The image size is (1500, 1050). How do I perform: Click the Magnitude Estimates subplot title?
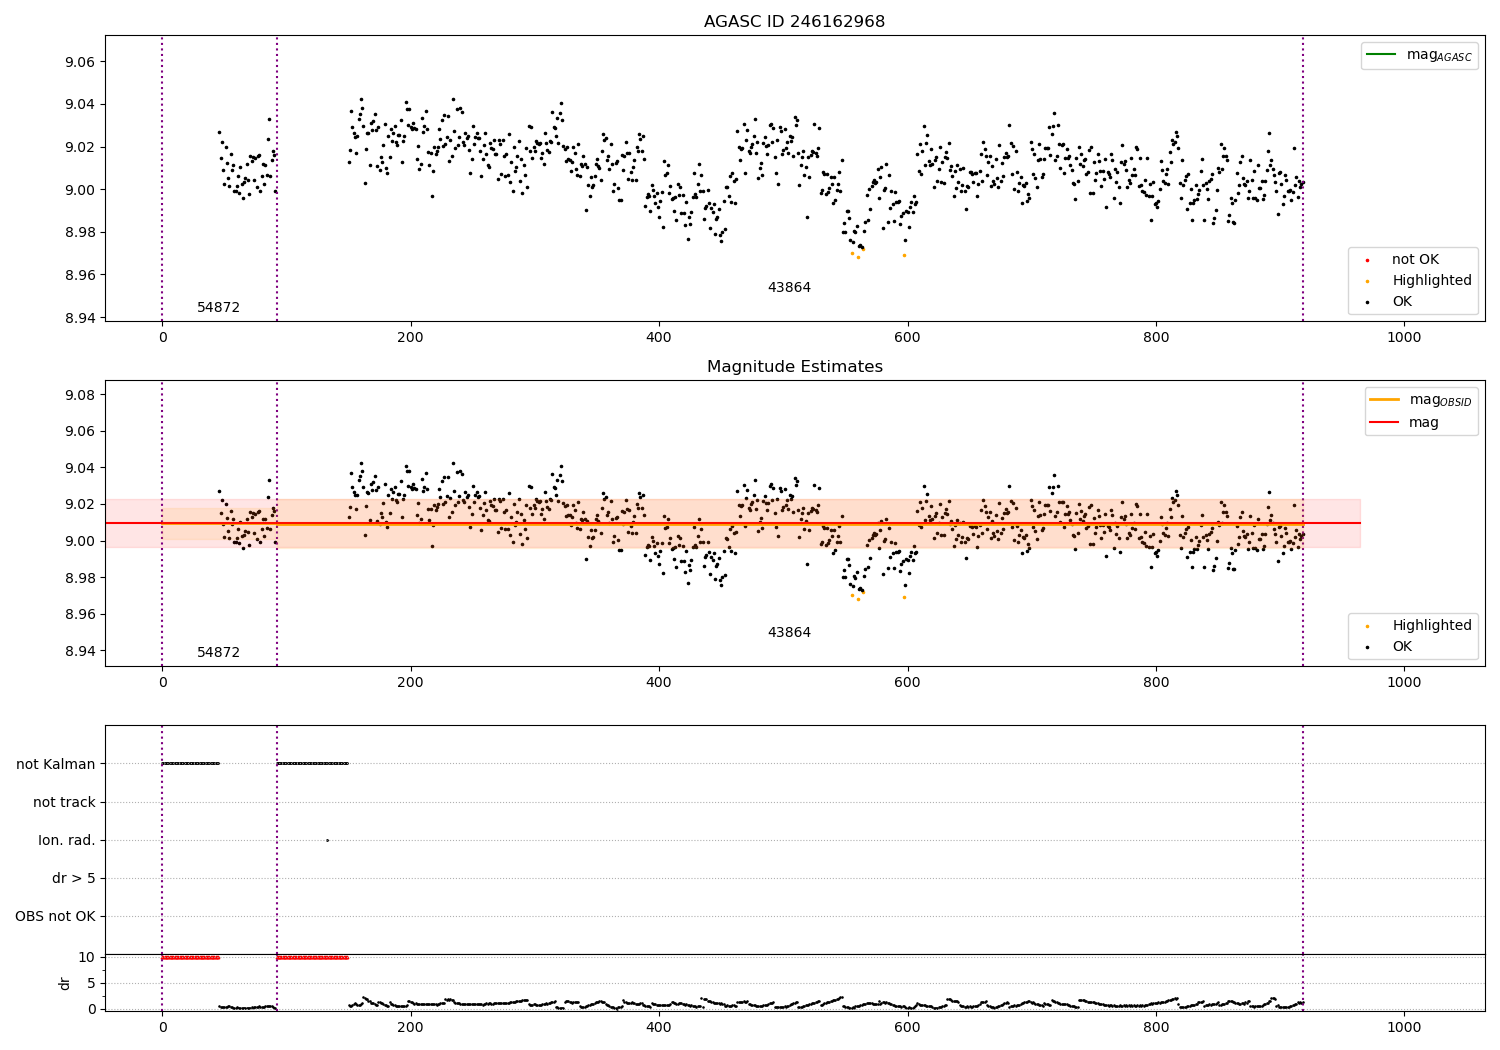click(x=794, y=366)
